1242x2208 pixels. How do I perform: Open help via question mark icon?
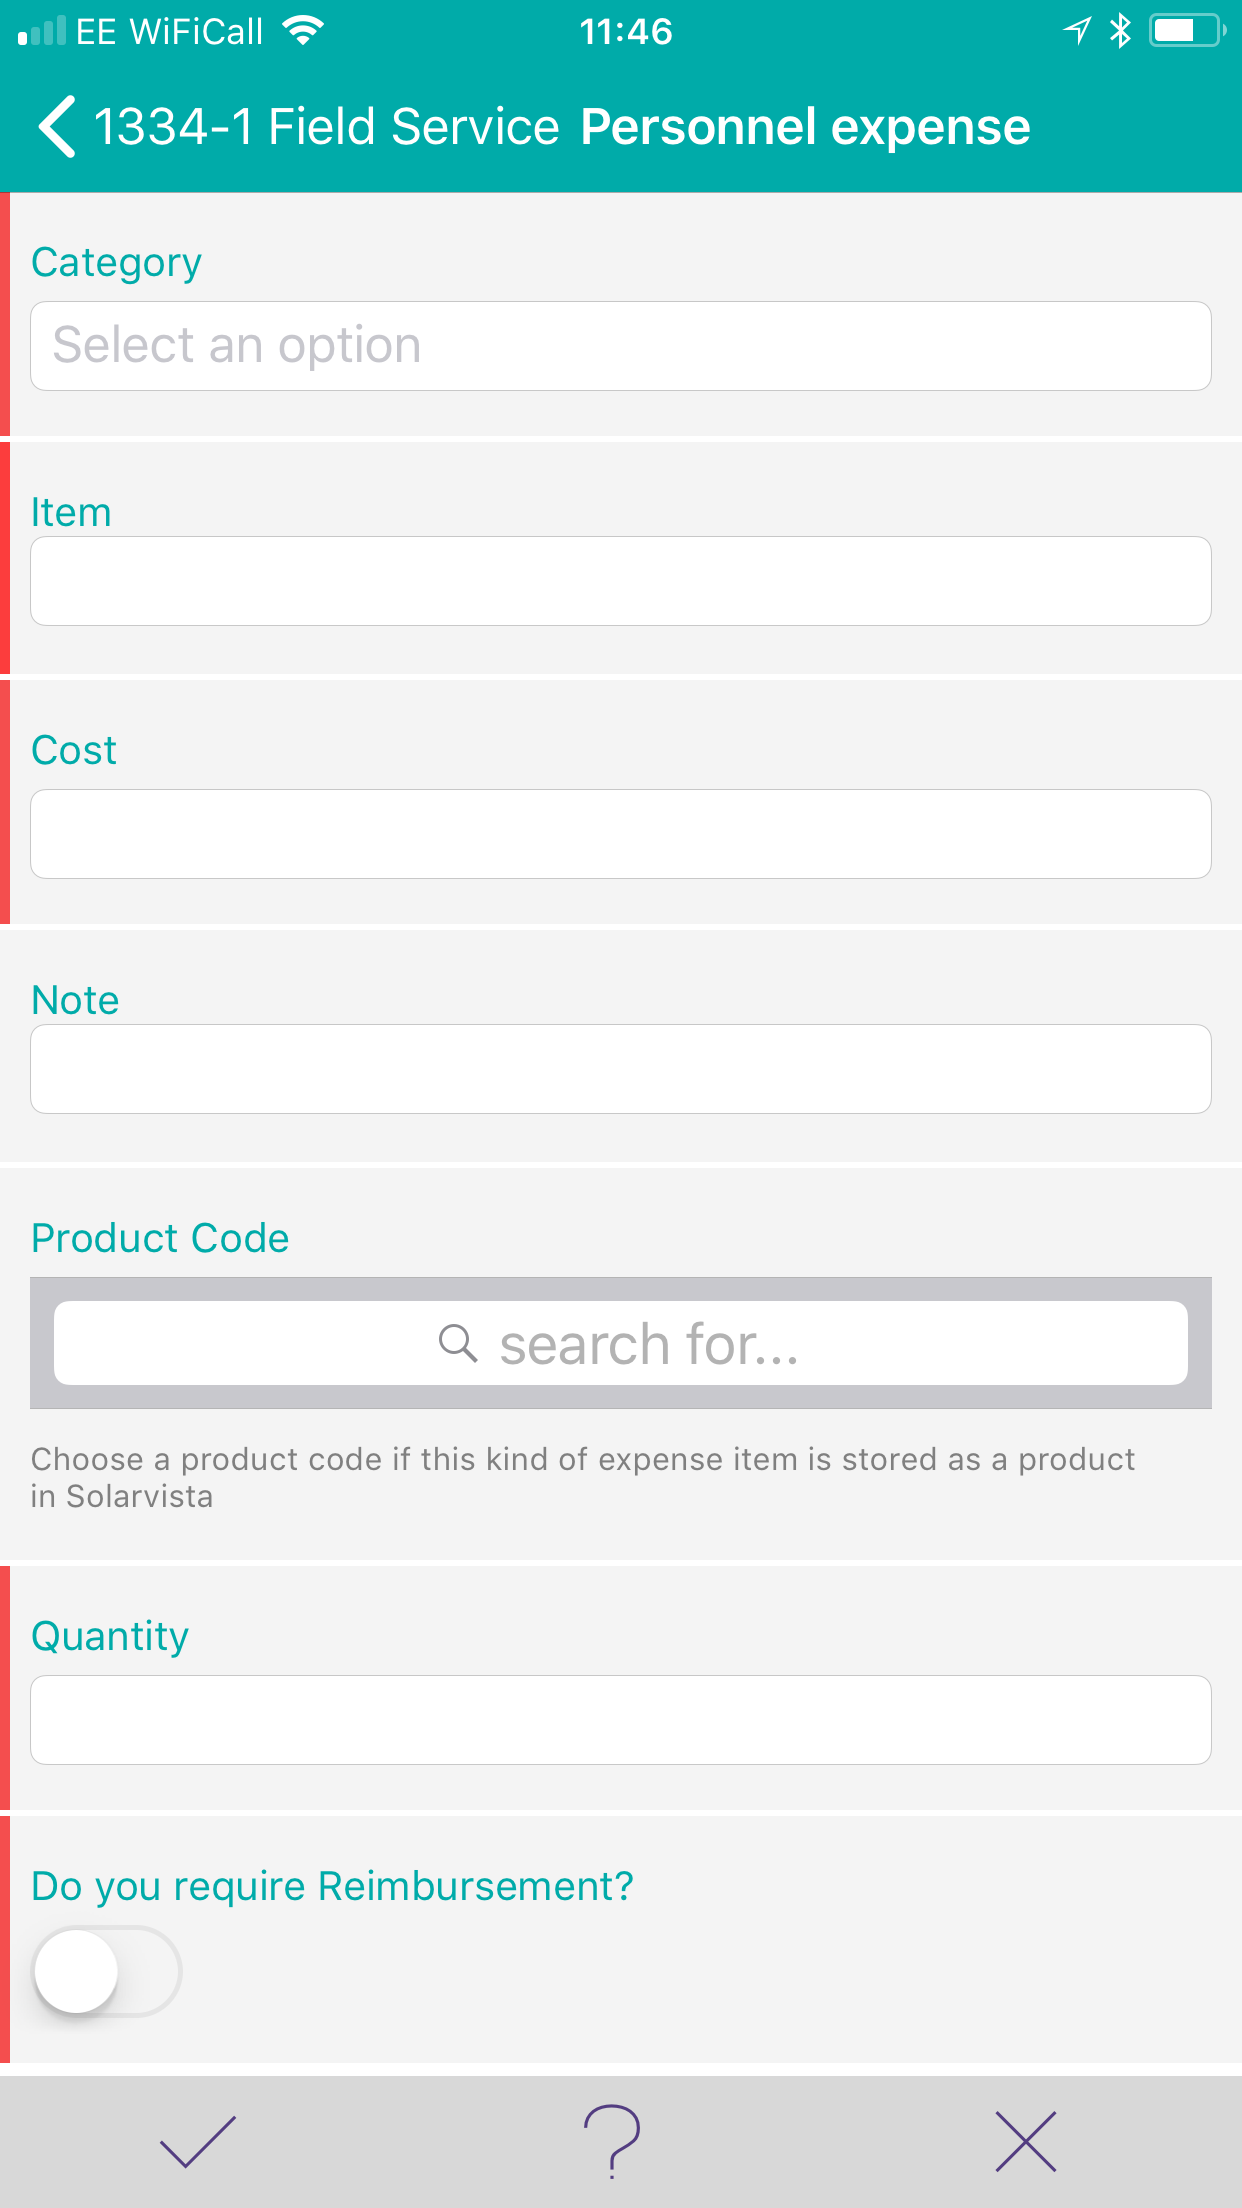point(612,2141)
